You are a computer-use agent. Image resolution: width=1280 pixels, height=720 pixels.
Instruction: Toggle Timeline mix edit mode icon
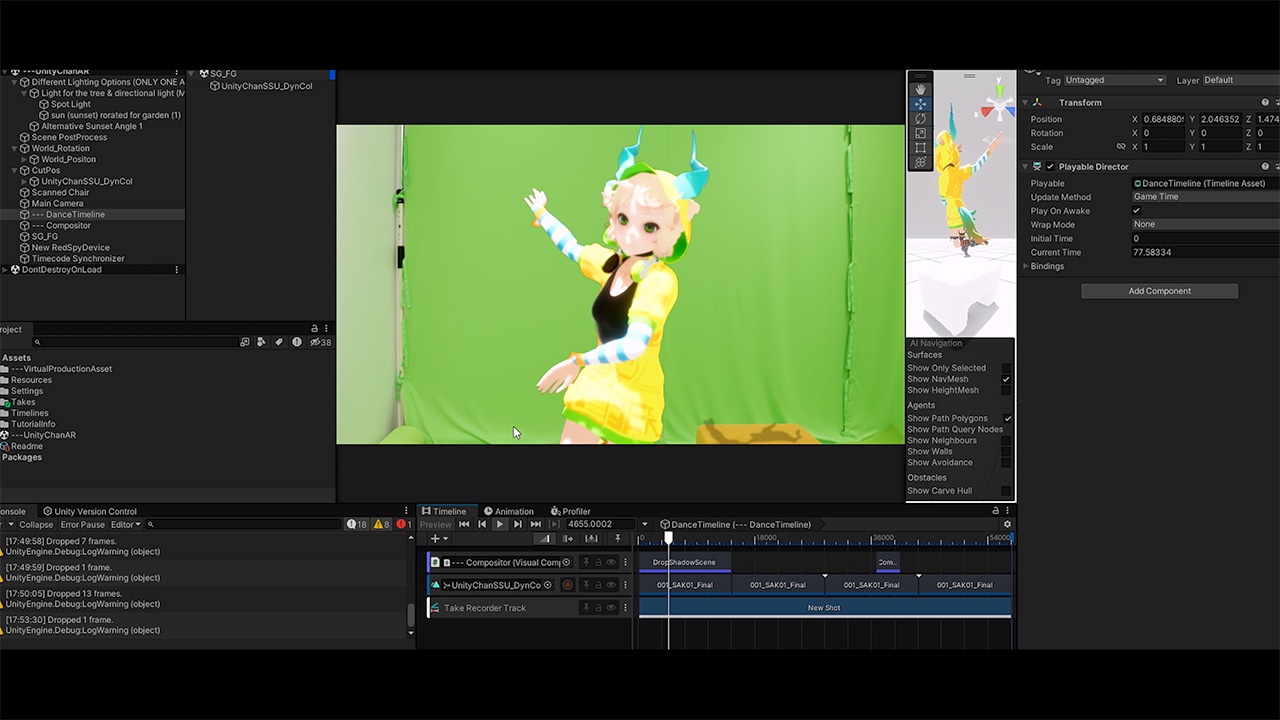pyautogui.click(x=544, y=539)
